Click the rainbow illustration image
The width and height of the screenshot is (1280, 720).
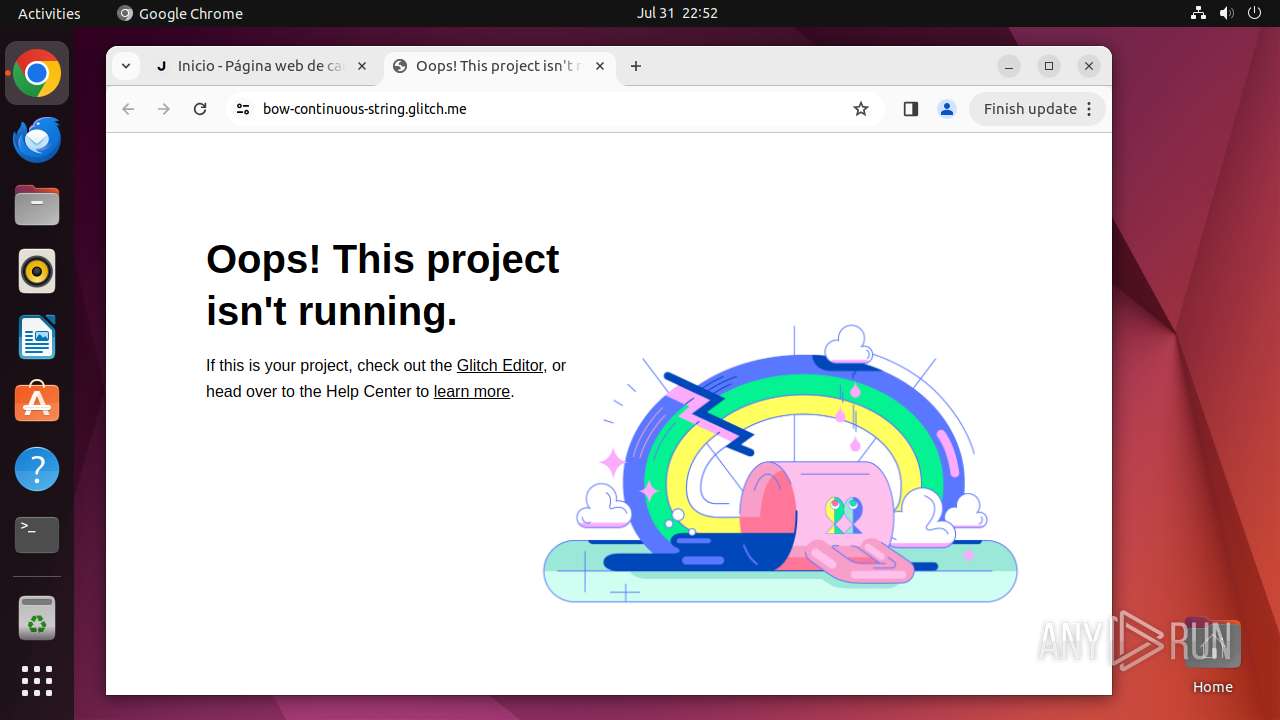pyautogui.click(x=780, y=465)
